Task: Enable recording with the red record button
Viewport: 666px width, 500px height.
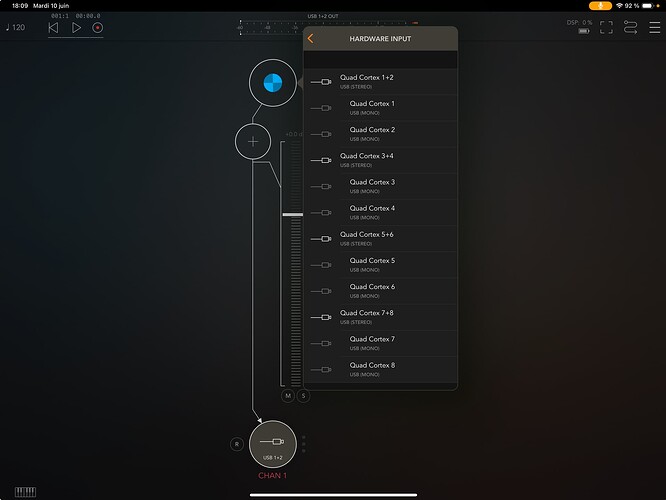Action: (x=98, y=28)
